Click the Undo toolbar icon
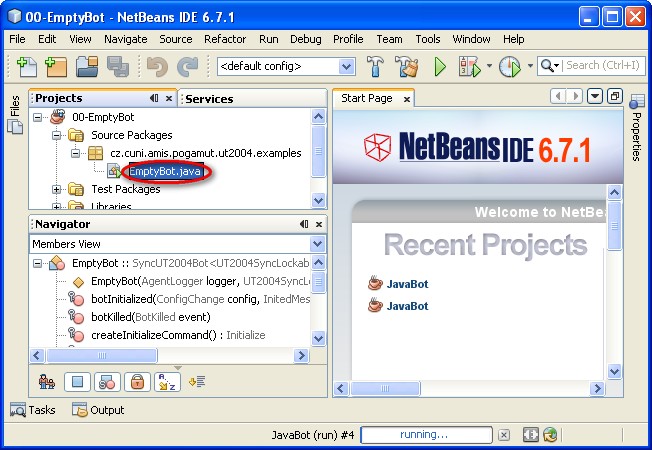The image size is (652, 450). pyautogui.click(x=158, y=67)
